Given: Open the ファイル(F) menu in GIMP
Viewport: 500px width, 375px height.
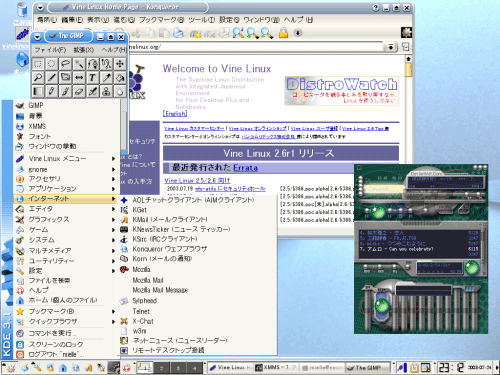Looking at the screenshot, I should point(50,50).
